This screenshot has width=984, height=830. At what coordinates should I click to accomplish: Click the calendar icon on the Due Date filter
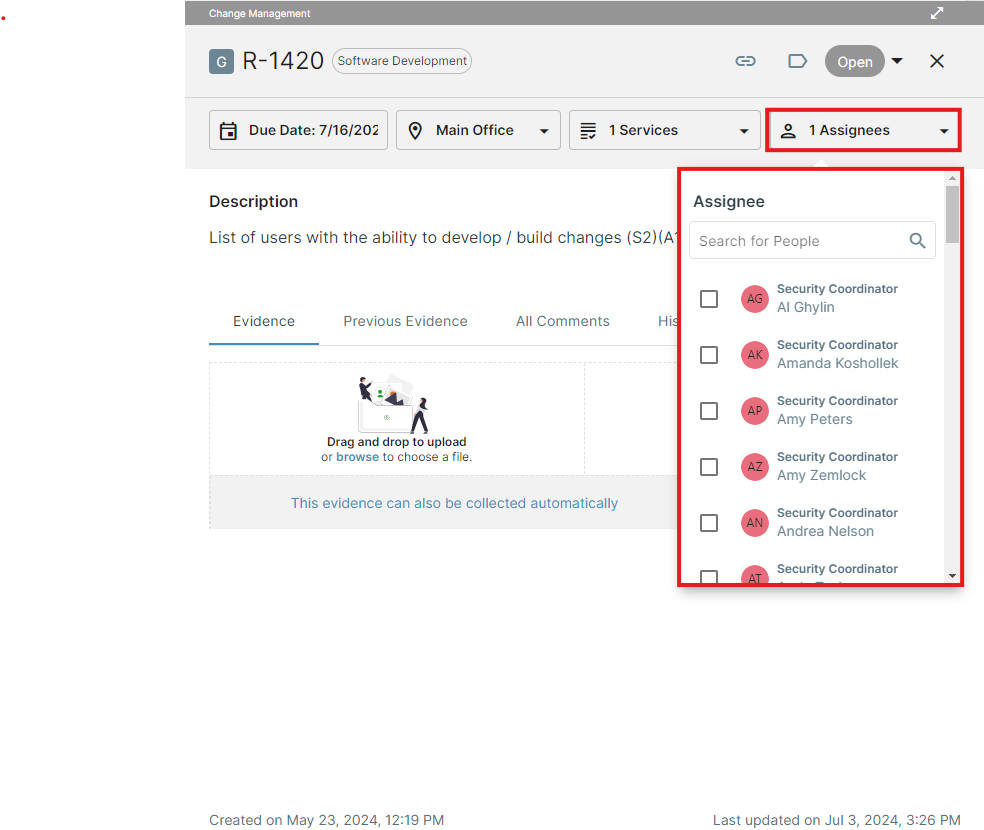tap(230, 129)
